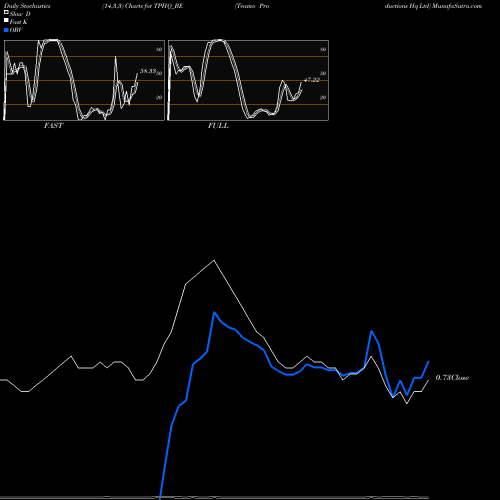Click the 'OBV' legend label
The width and height of the screenshot is (500, 500).
[x=16, y=30]
